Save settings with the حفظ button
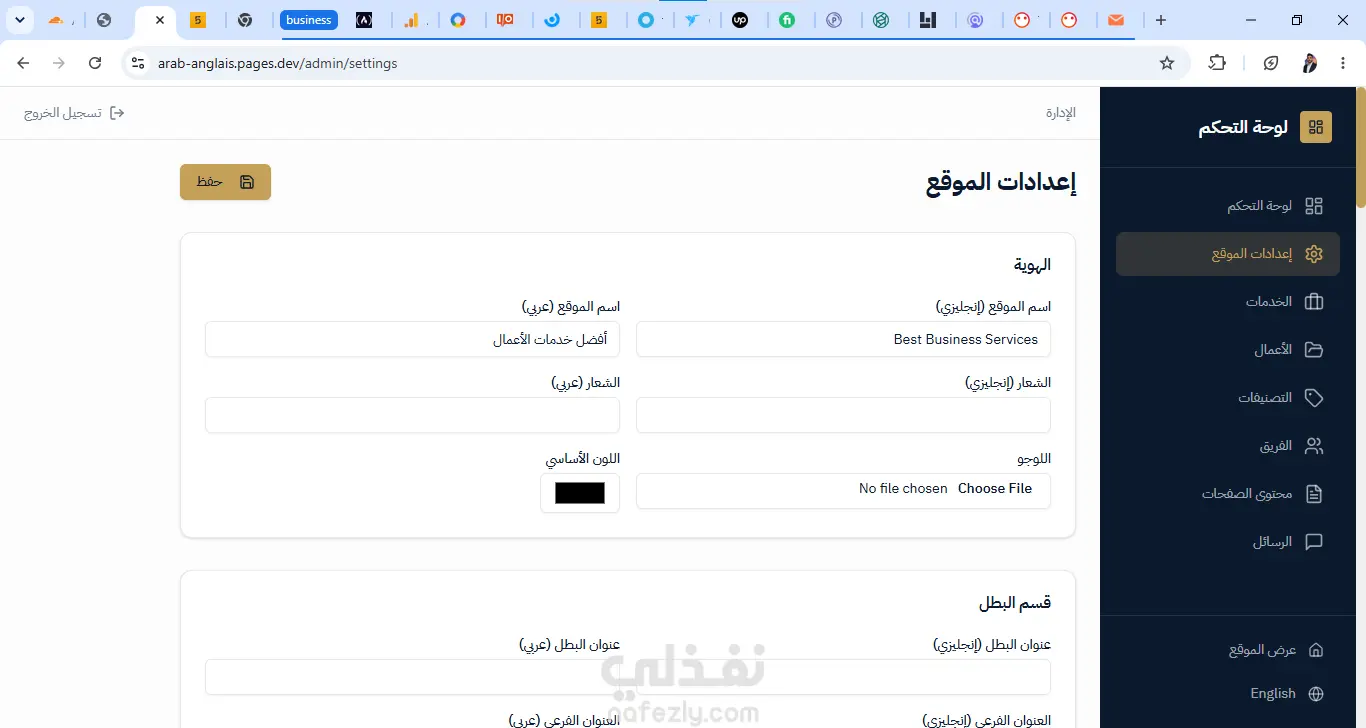1366x728 pixels. click(x=225, y=182)
